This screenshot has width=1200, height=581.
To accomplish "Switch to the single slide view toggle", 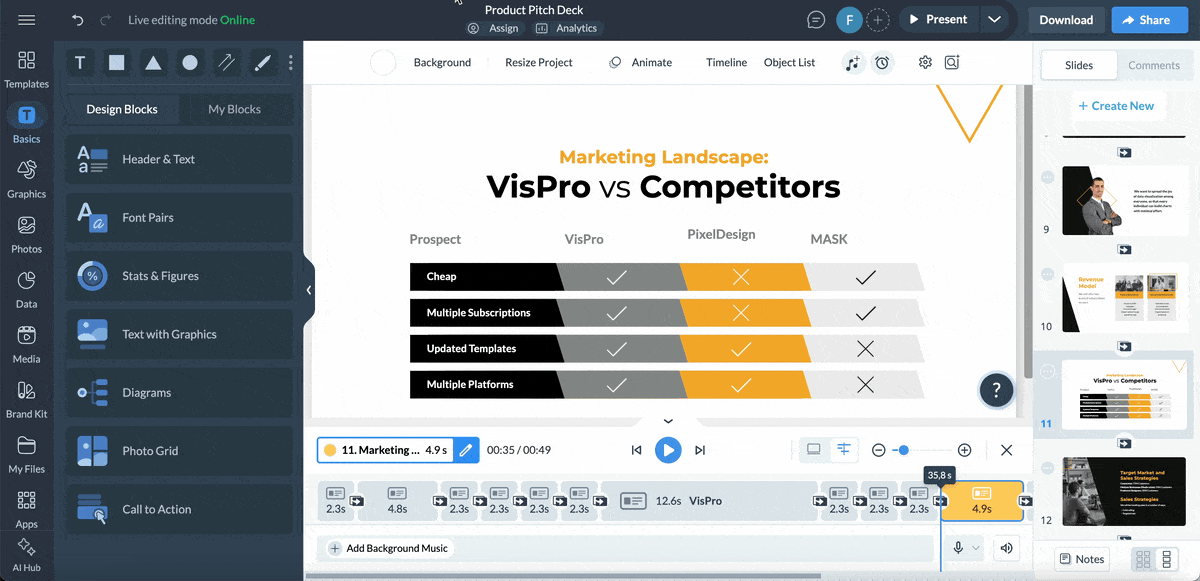I will tap(814, 450).
